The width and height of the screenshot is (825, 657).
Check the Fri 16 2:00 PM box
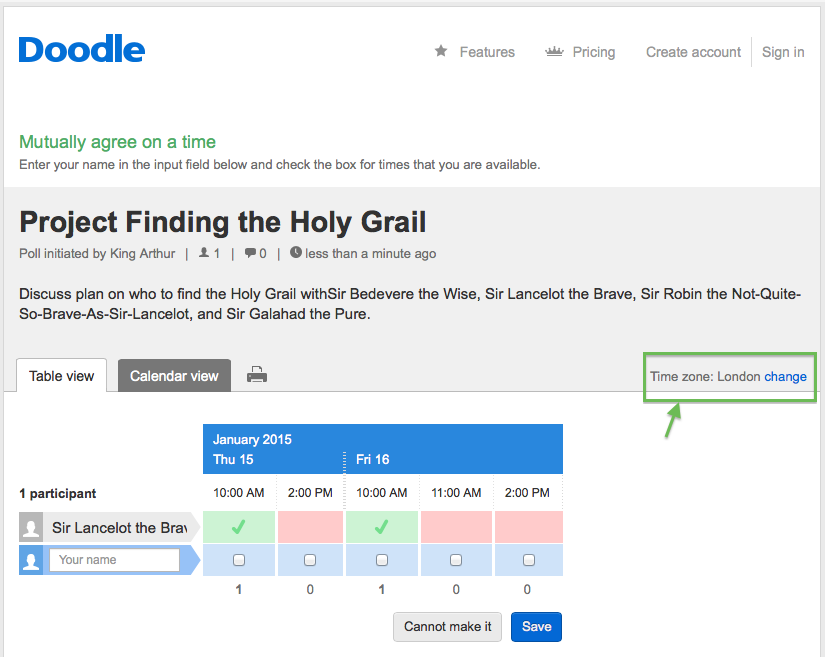click(529, 560)
